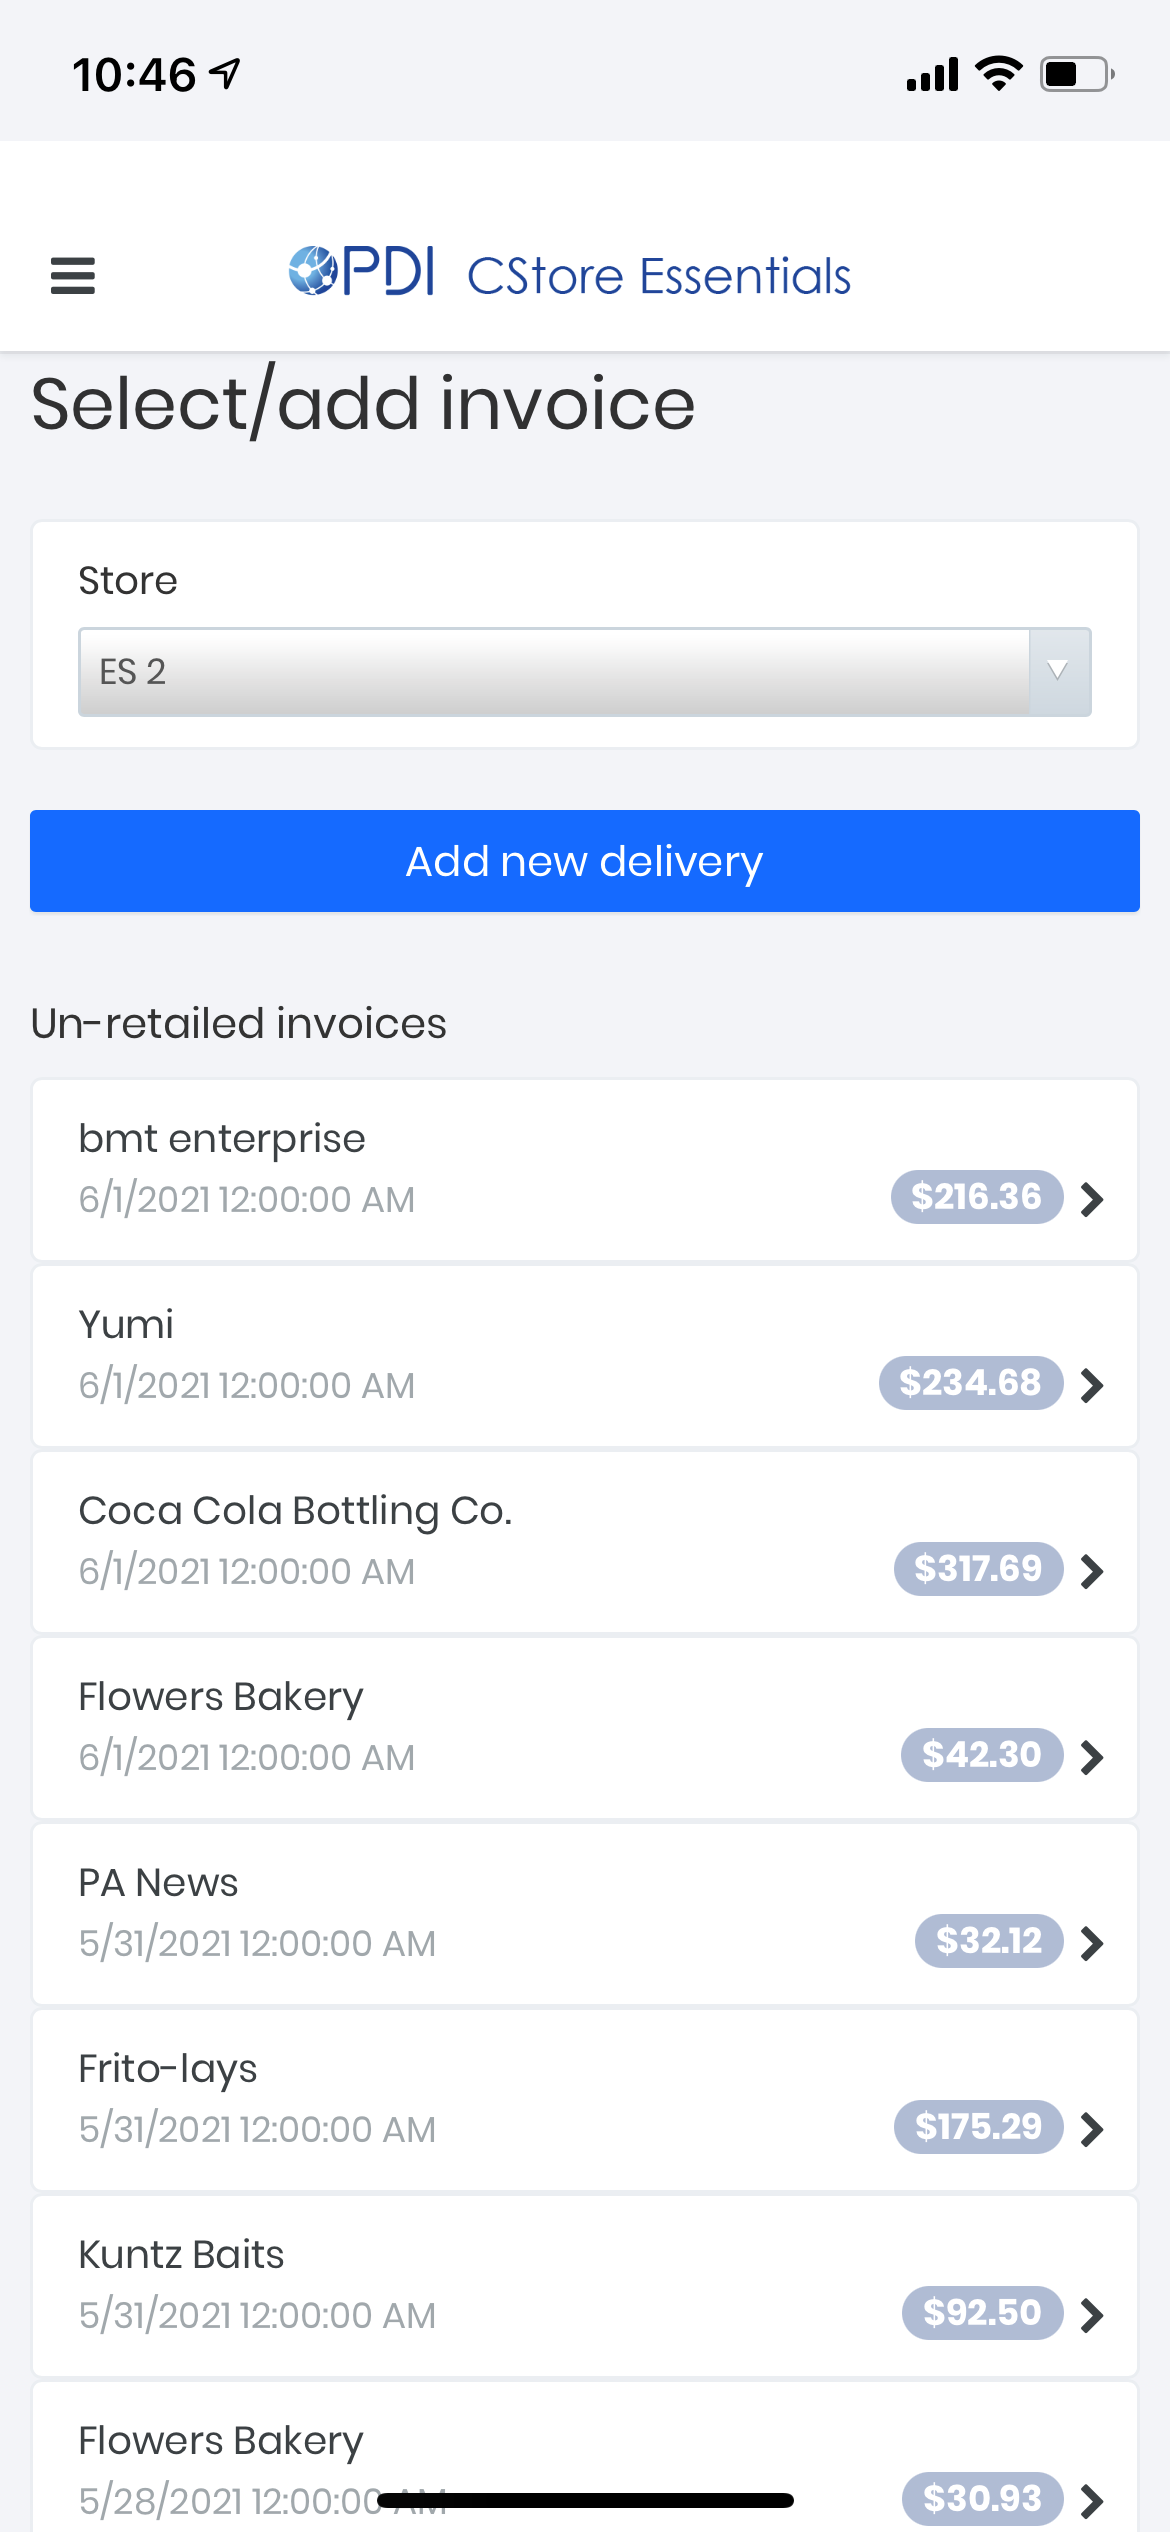Viewport: 1170px width, 2532px height.
Task: Open the hamburger menu
Action: pyautogui.click(x=73, y=276)
